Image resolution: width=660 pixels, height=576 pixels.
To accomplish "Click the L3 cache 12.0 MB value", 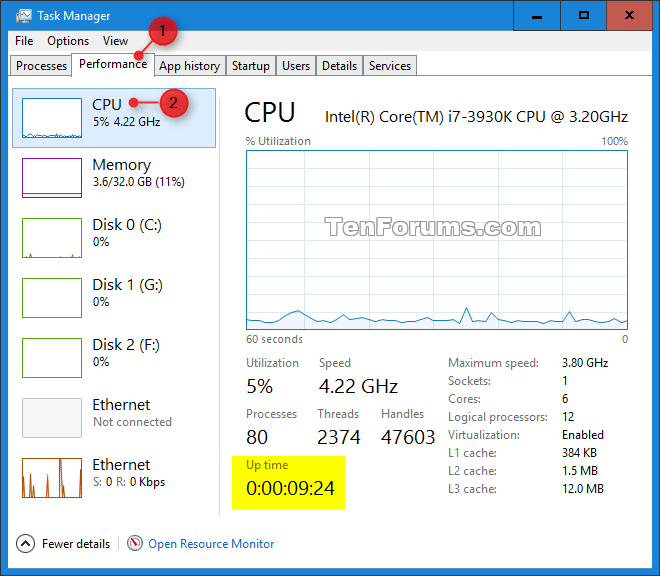I will coord(583,489).
